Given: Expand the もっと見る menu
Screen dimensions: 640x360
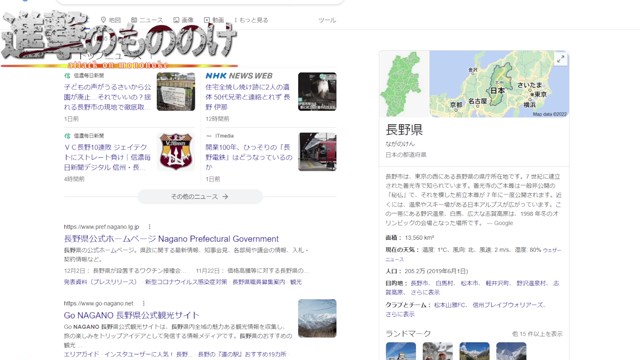Looking at the screenshot, I should 251,20.
